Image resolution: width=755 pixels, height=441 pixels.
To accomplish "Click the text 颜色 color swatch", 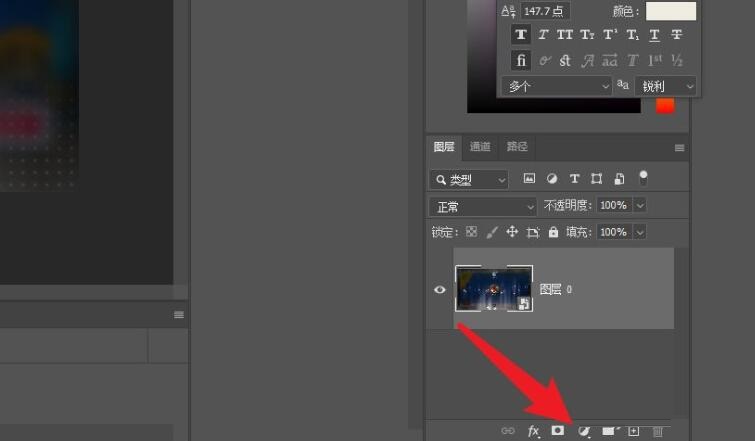I will [x=671, y=11].
